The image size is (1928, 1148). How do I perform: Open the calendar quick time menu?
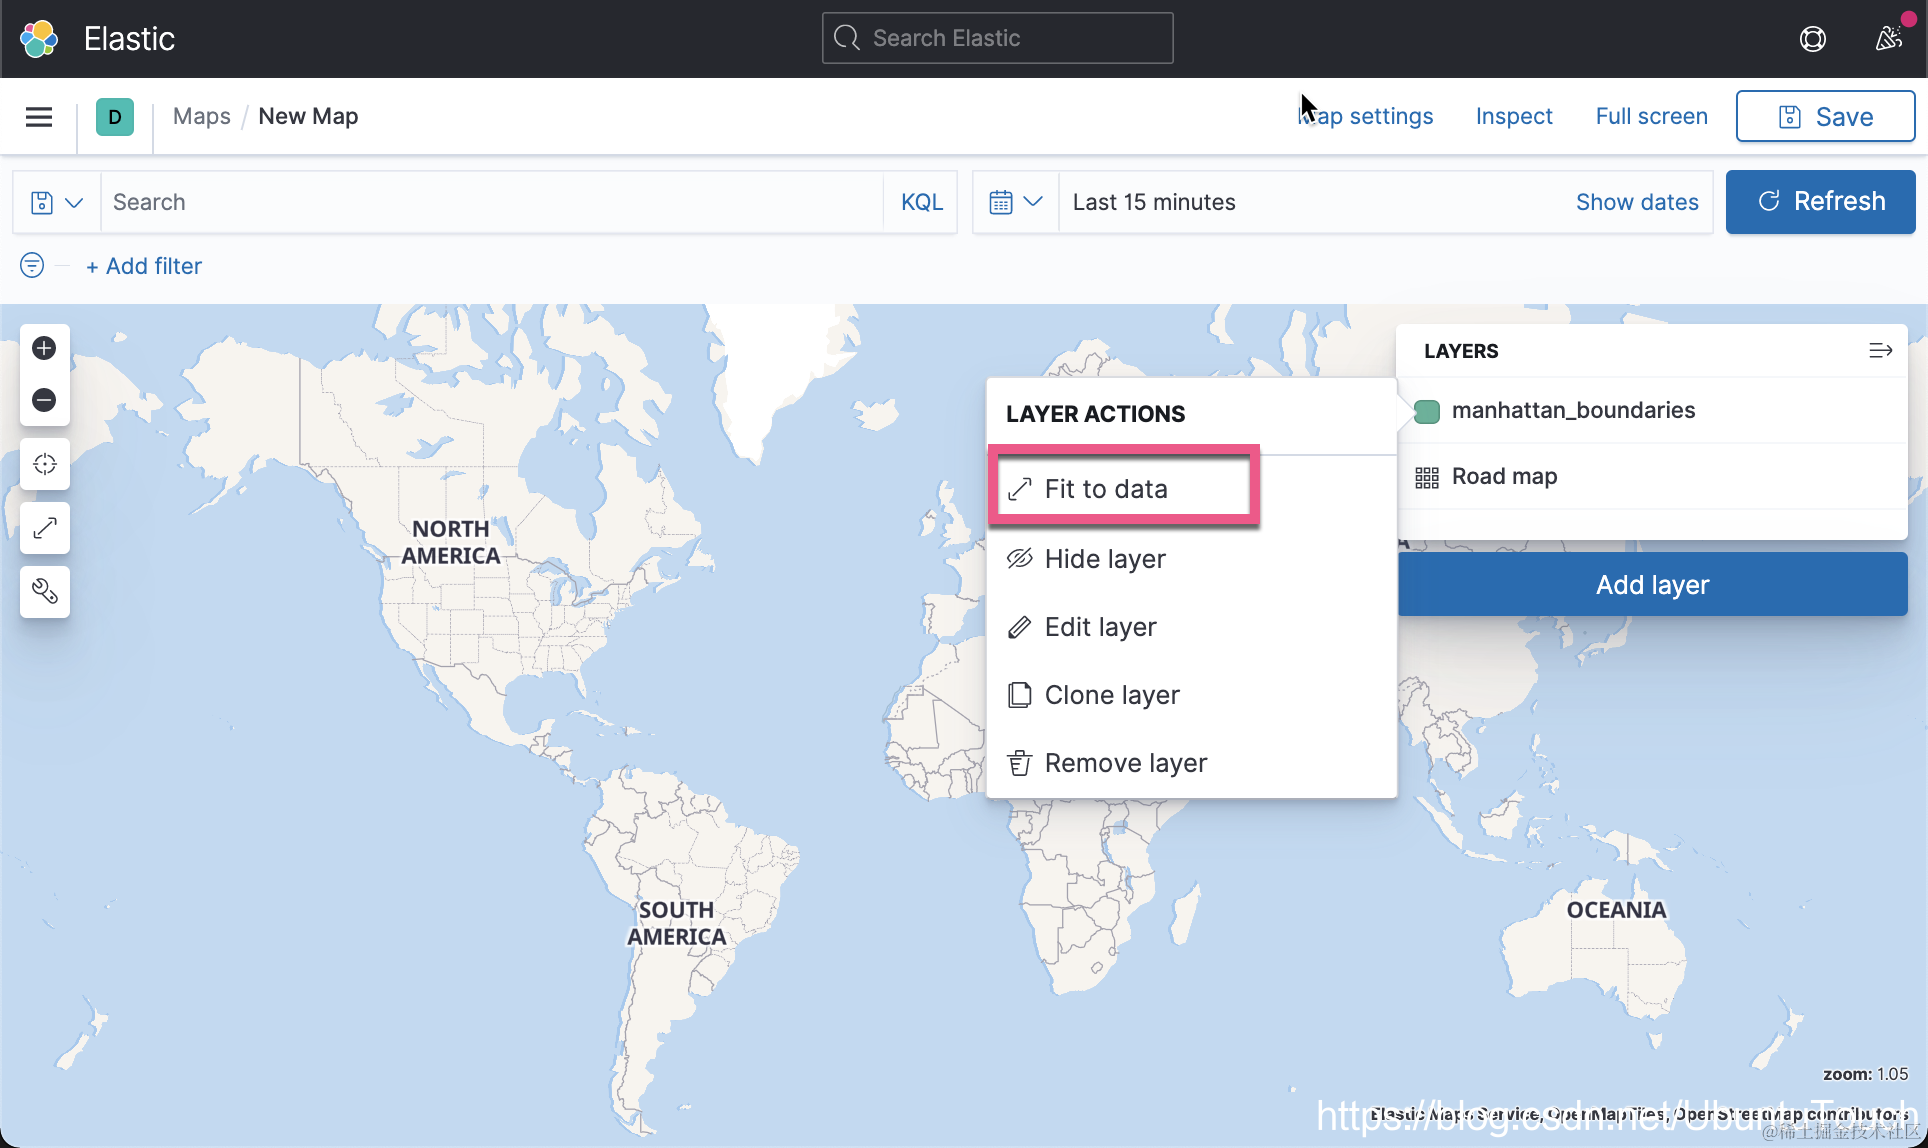[1015, 202]
